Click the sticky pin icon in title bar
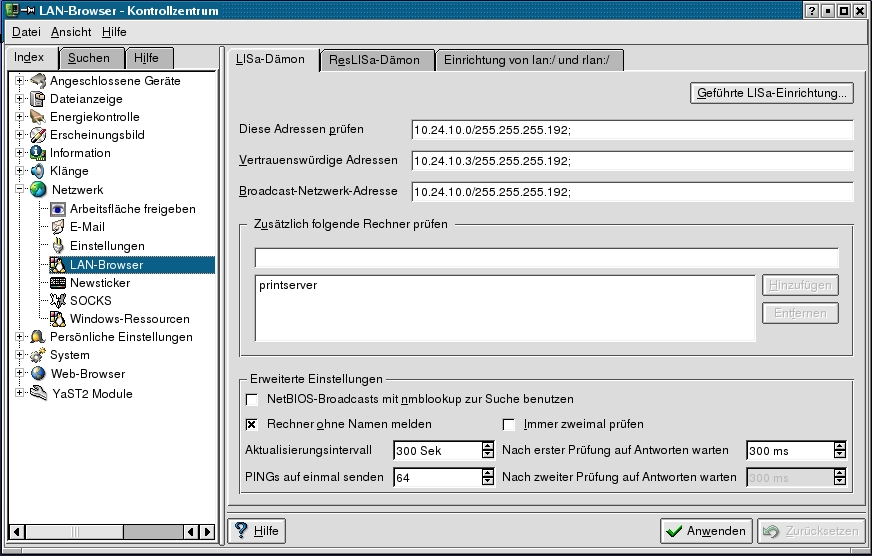 pos(29,11)
